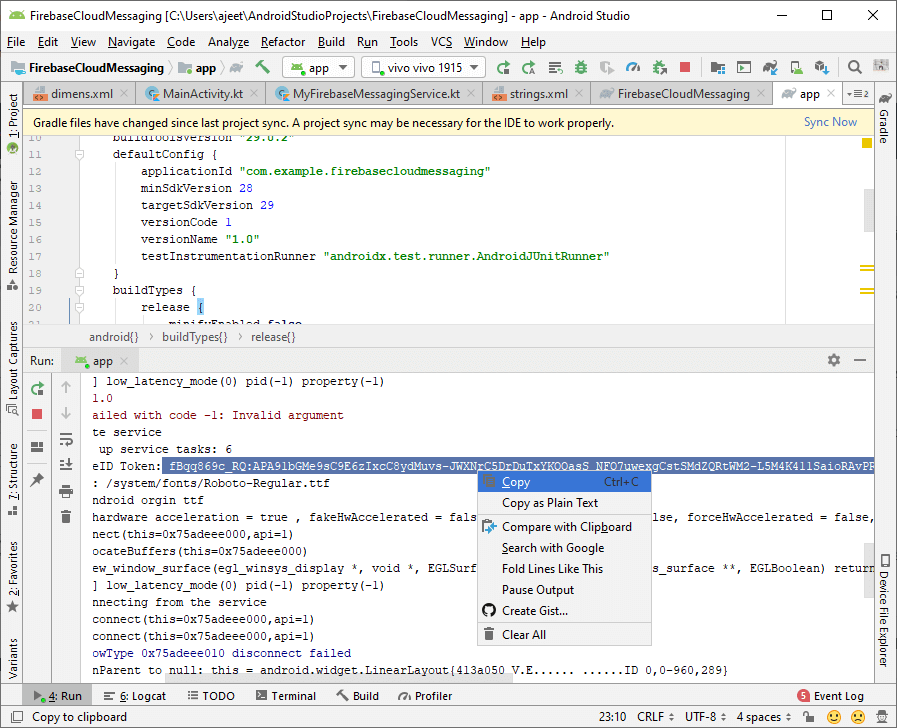Open the Gradle side panel
This screenshot has height=728, width=897.
tap(884, 117)
